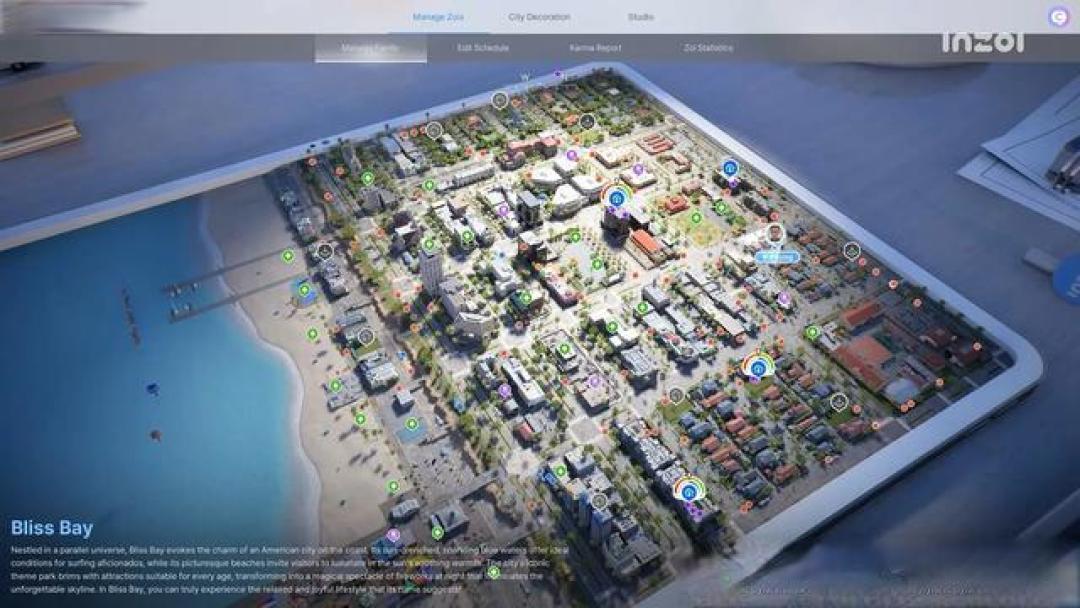This screenshot has height=608, width=1080.
Task: Select the southernmost rainbow home marker
Action: click(689, 491)
